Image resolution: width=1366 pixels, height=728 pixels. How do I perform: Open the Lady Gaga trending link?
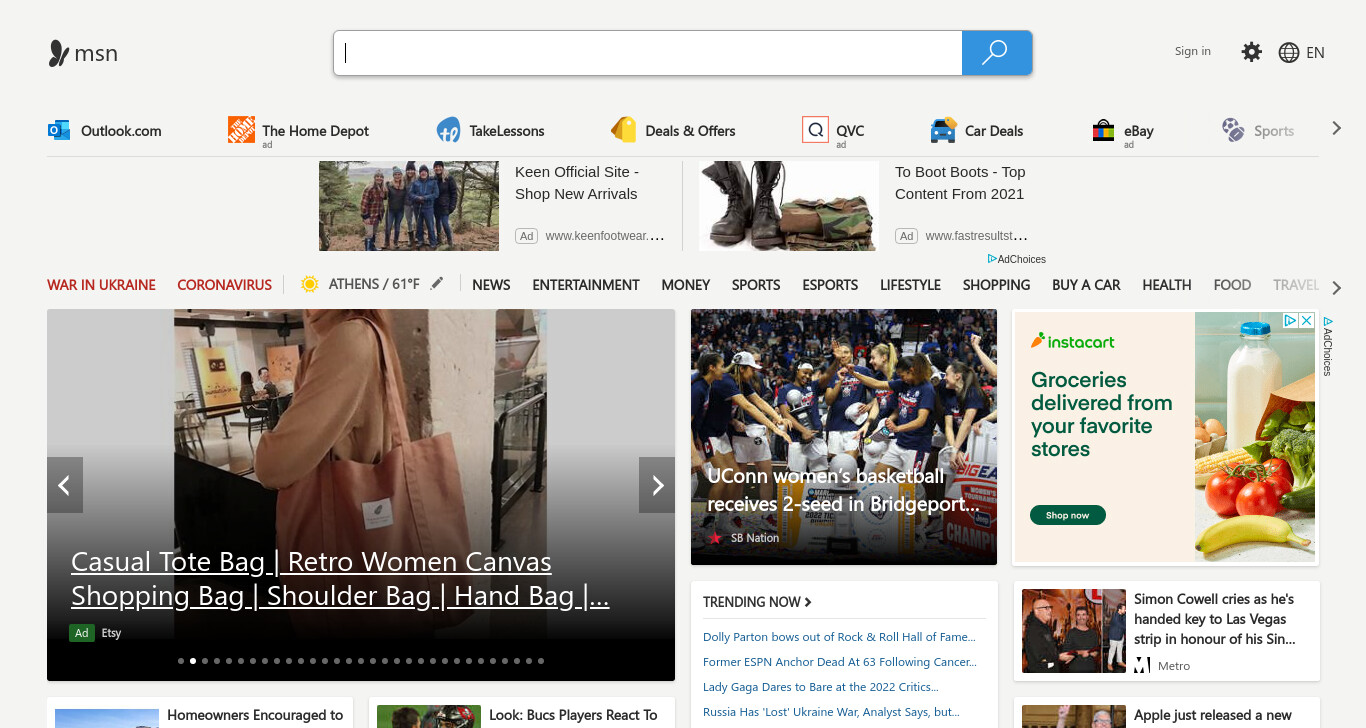[x=820, y=687]
